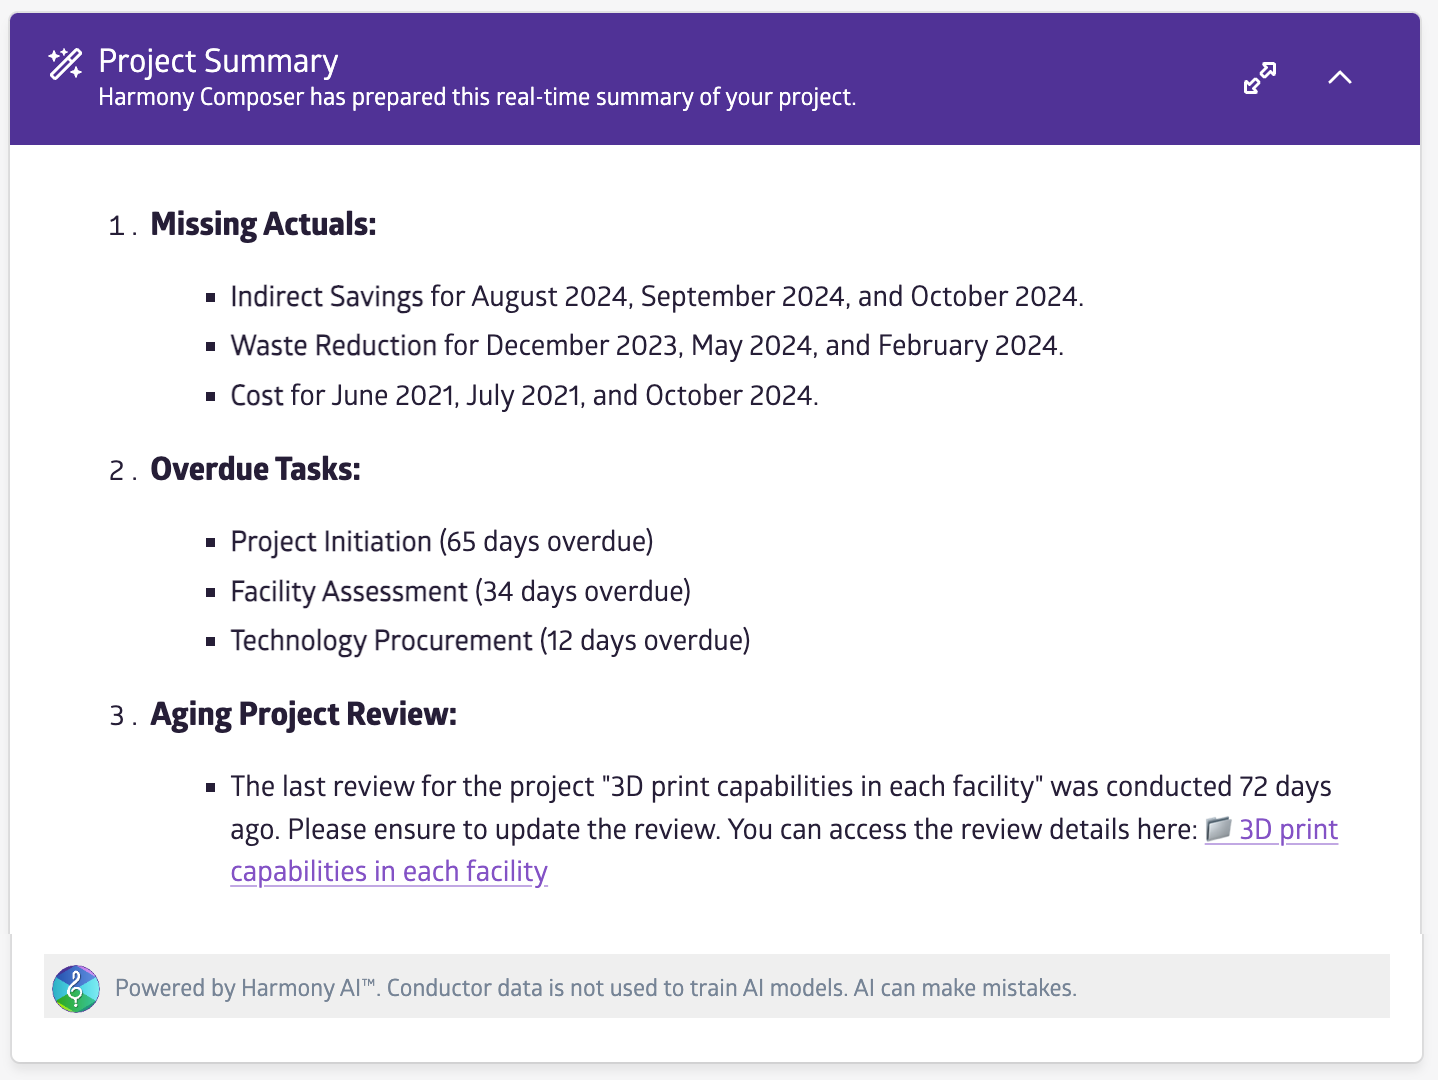The image size is (1438, 1080).
Task: Click the "Project Summary" header title
Action: (218, 61)
